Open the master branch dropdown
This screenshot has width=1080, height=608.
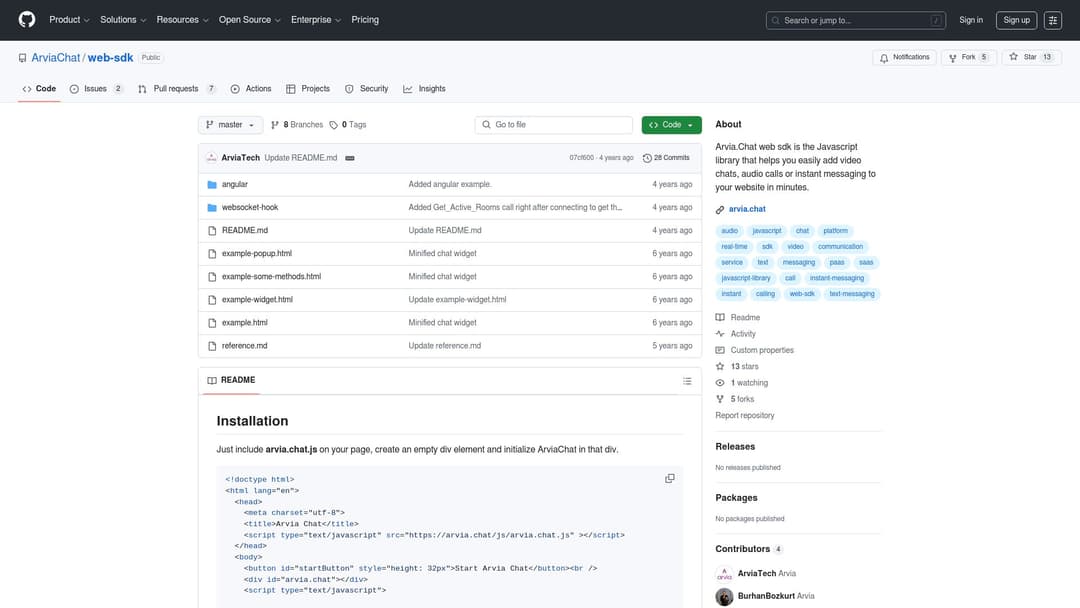(x=230, y=125)
